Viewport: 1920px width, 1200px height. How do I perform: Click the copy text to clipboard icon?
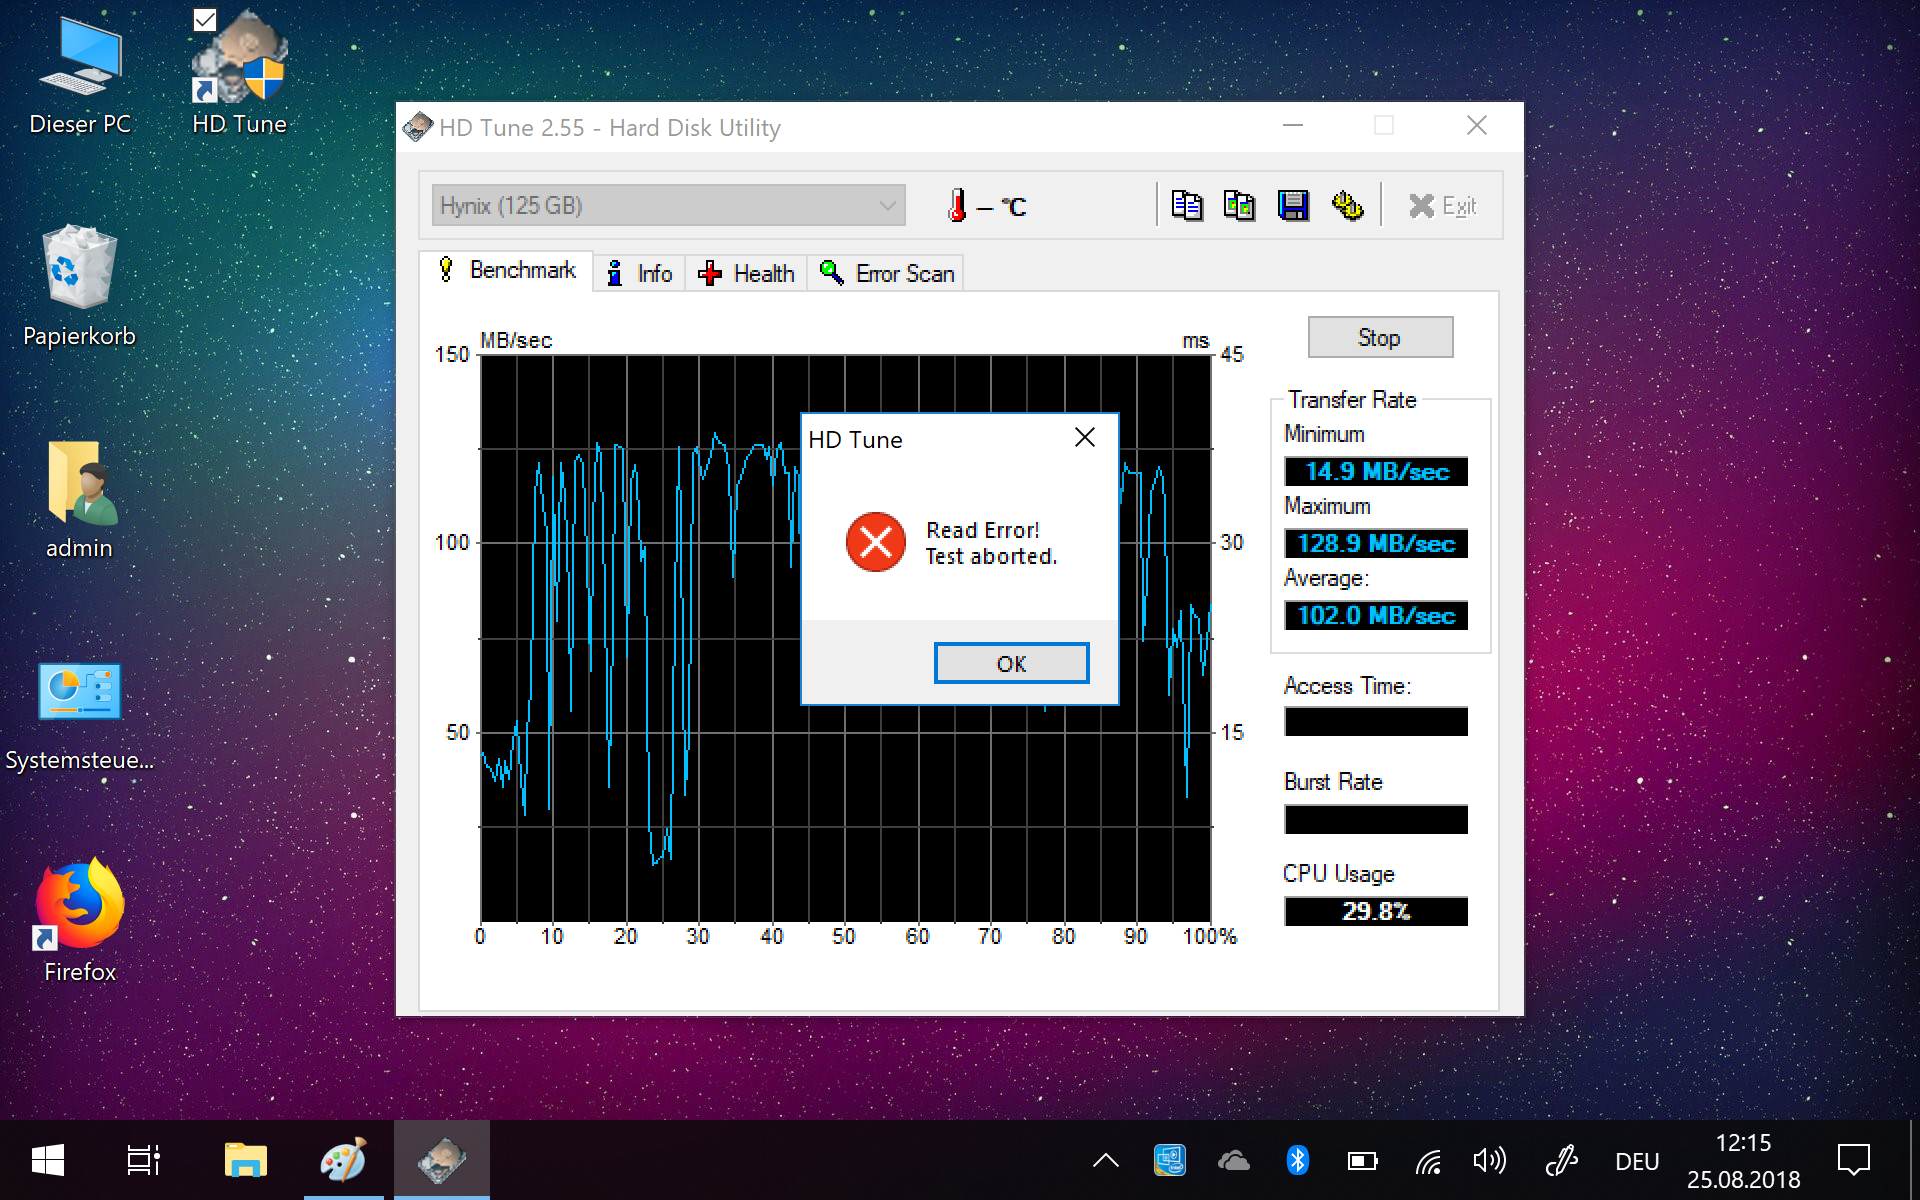[x=1187, y=205]
